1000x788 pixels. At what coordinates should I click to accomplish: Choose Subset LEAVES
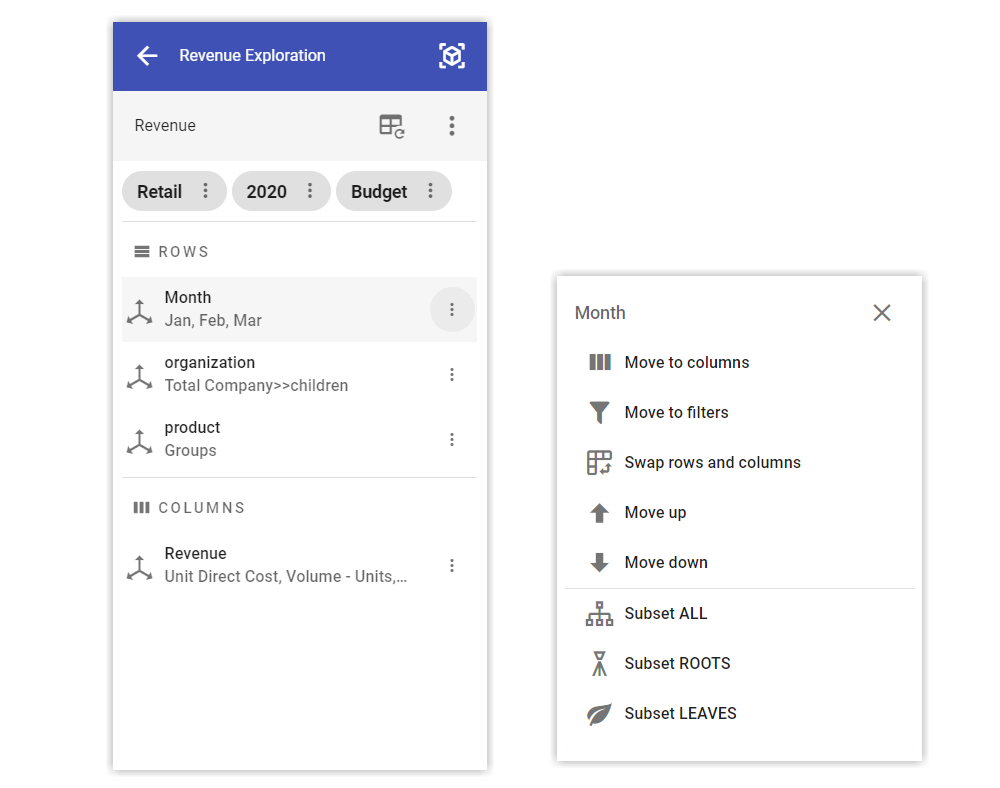pos(739,713)
